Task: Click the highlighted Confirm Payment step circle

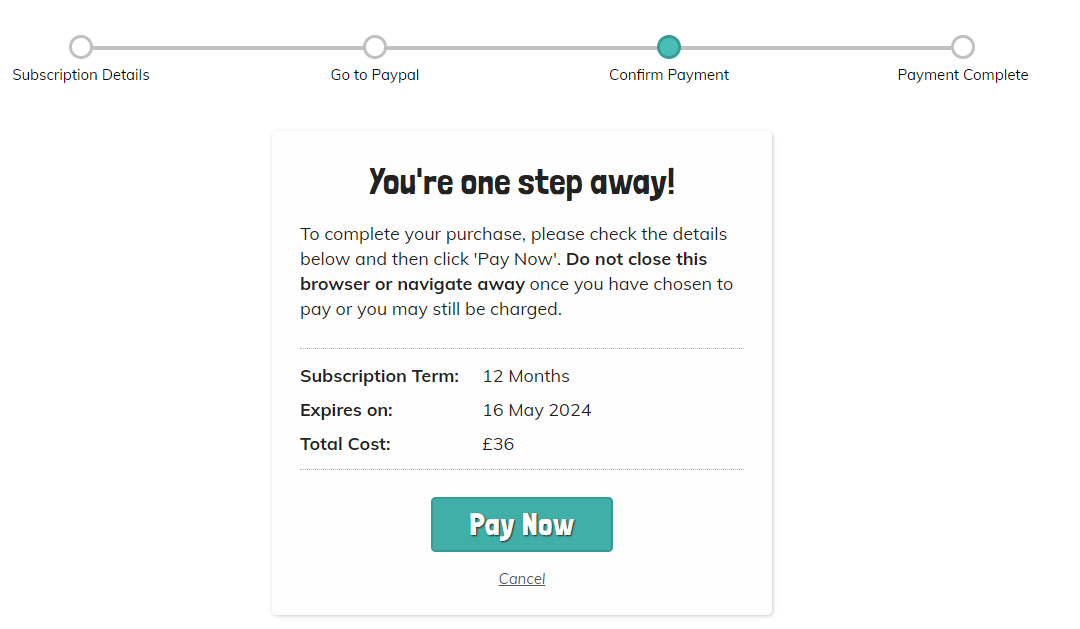Action: [x=669, y=47]
